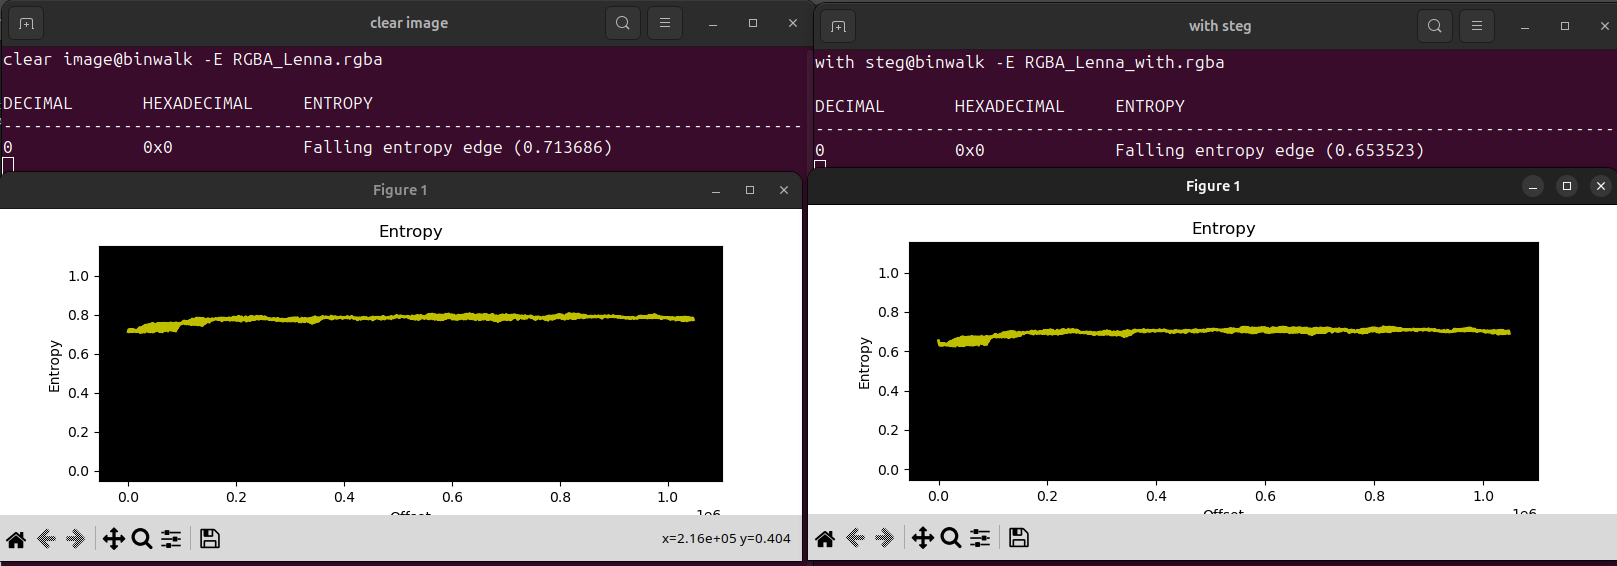
Task: Click 0x0 value in clear image terminal
Action: coord(158,148)
